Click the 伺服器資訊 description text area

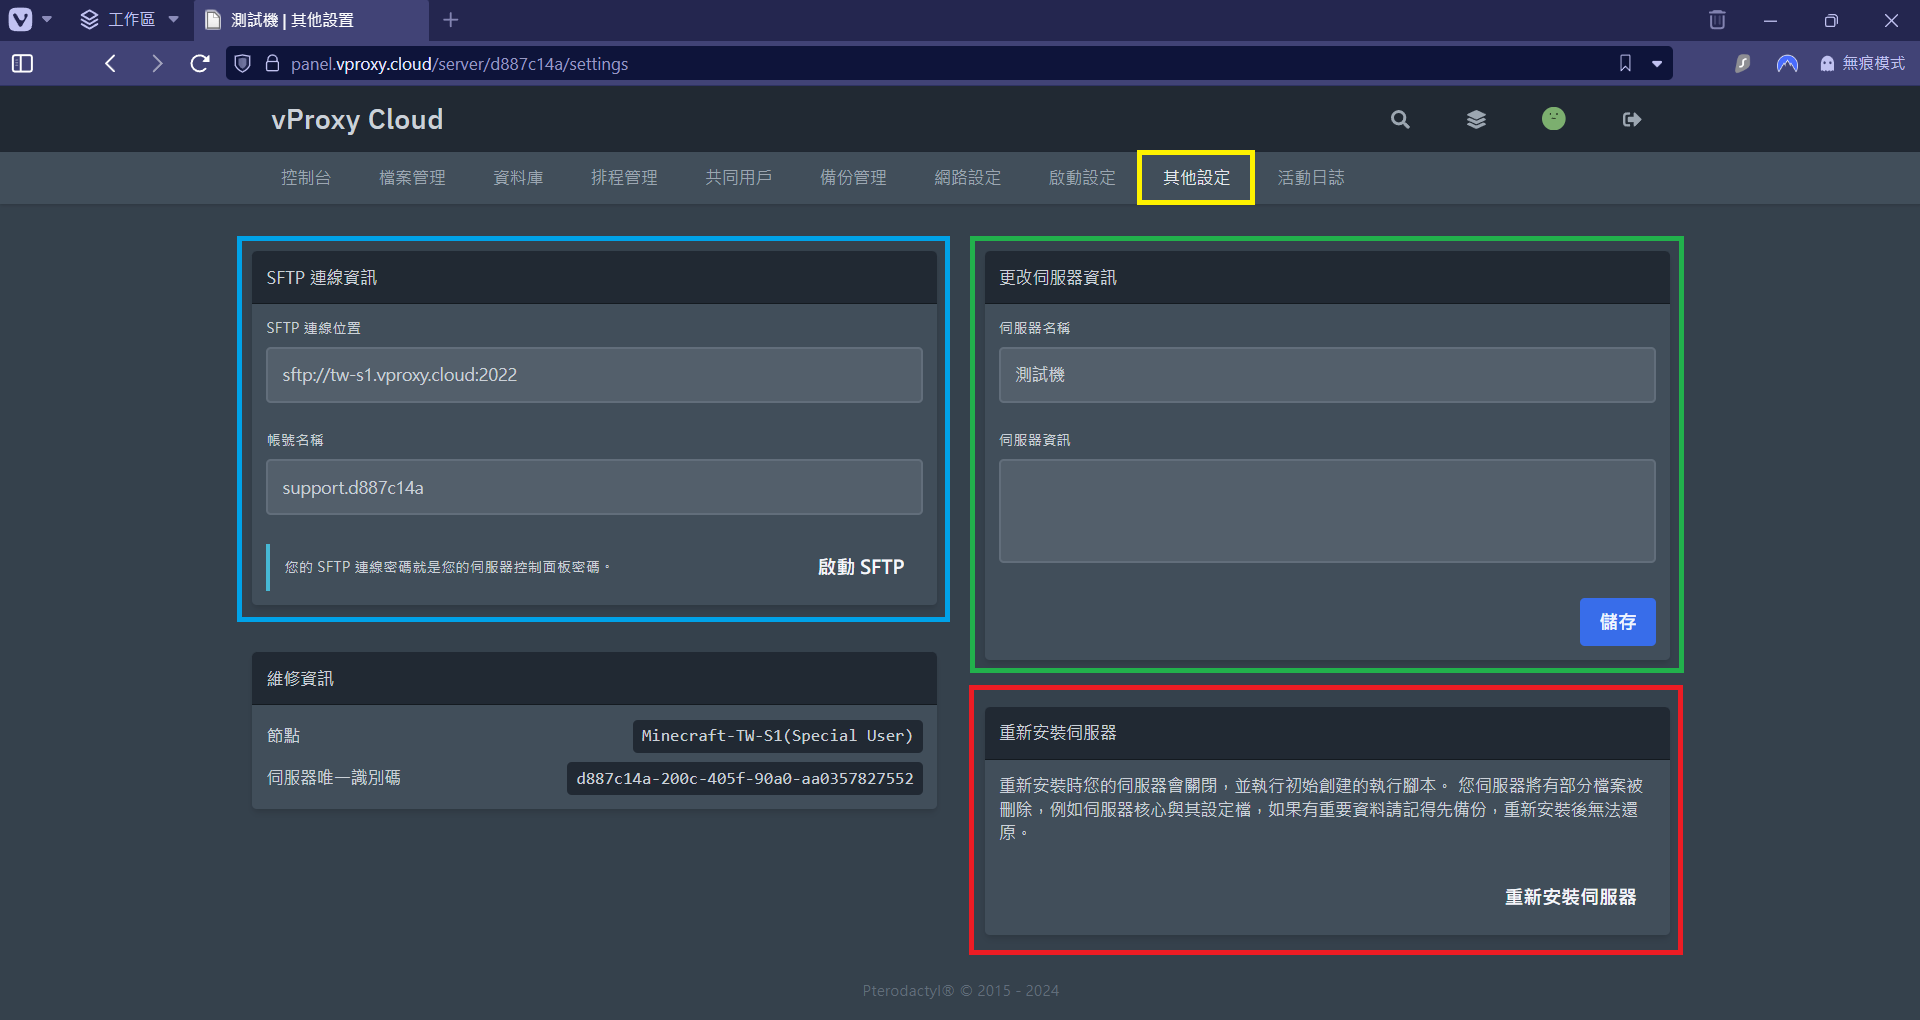pos(1326,511)
